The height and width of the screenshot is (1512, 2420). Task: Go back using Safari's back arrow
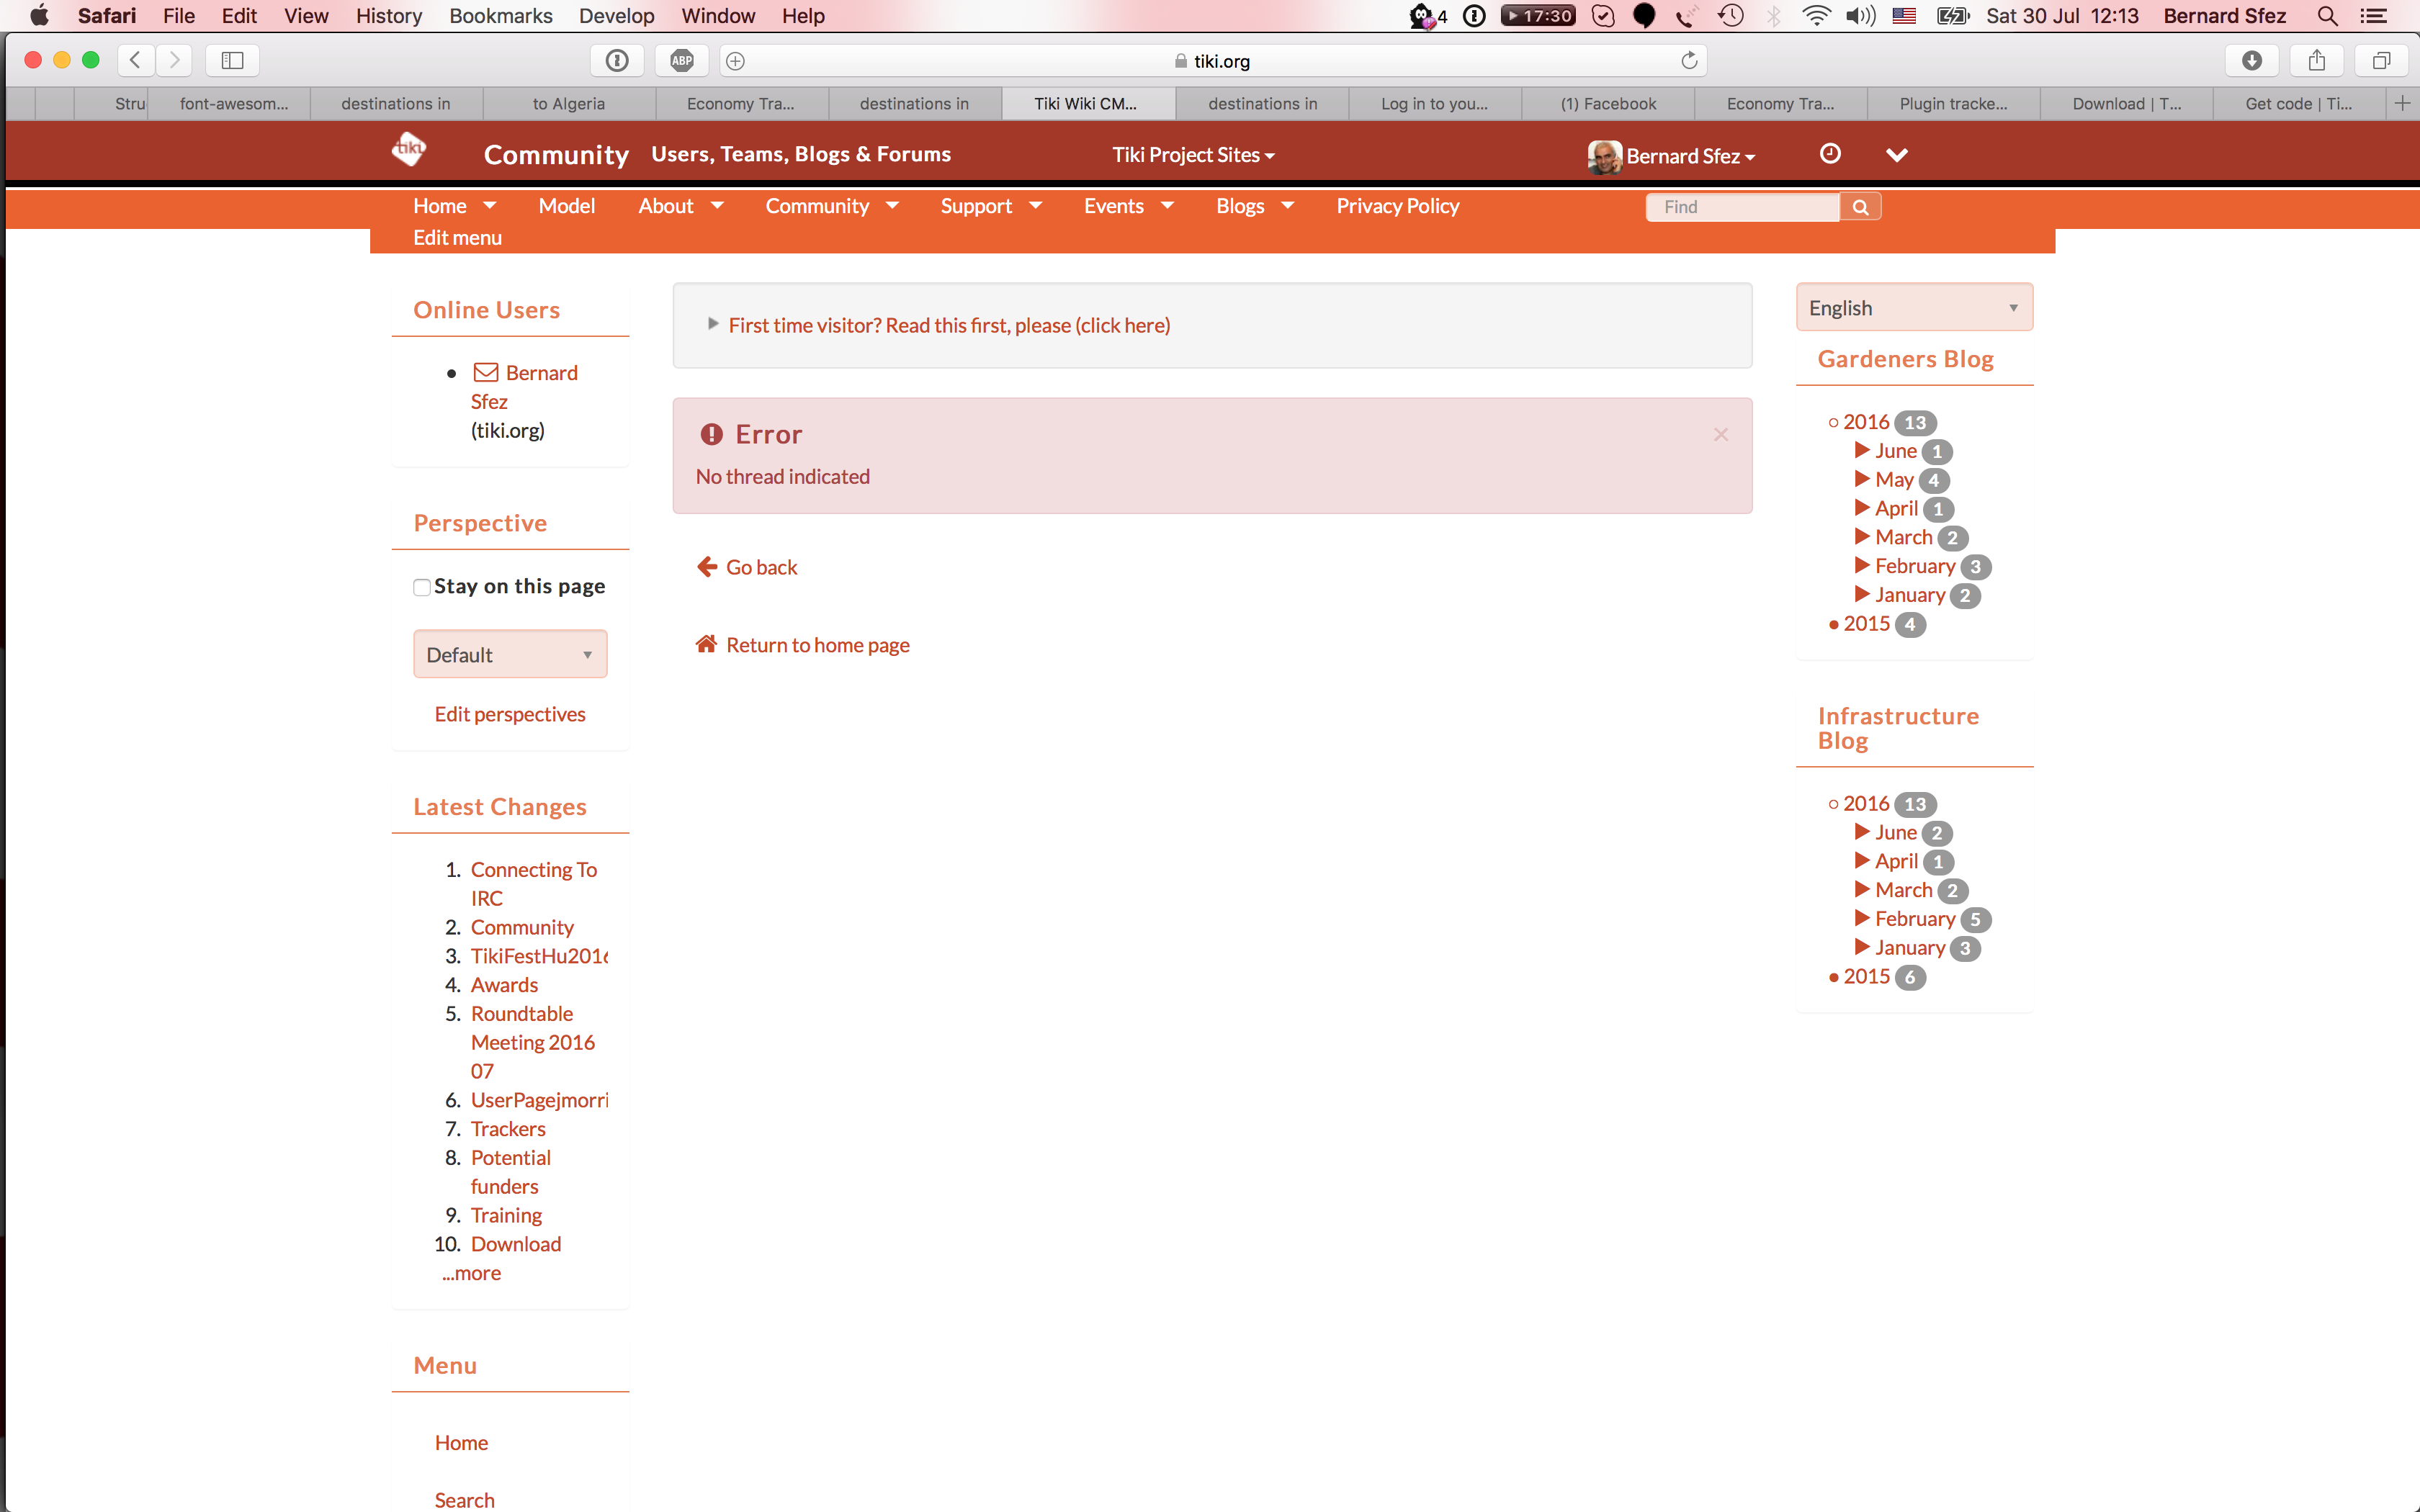coord(136,60)
